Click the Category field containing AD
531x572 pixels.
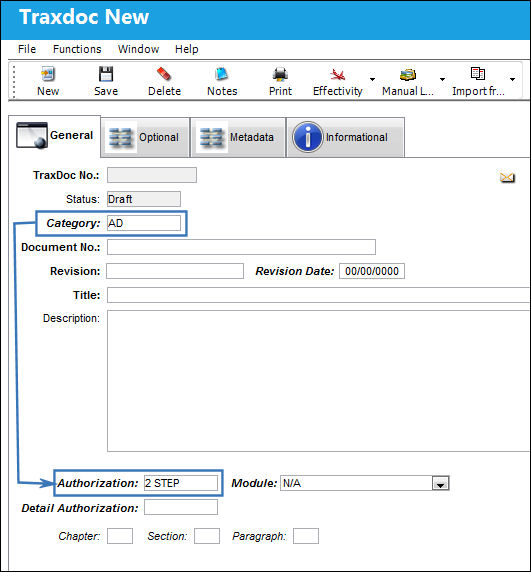(144, 223)
